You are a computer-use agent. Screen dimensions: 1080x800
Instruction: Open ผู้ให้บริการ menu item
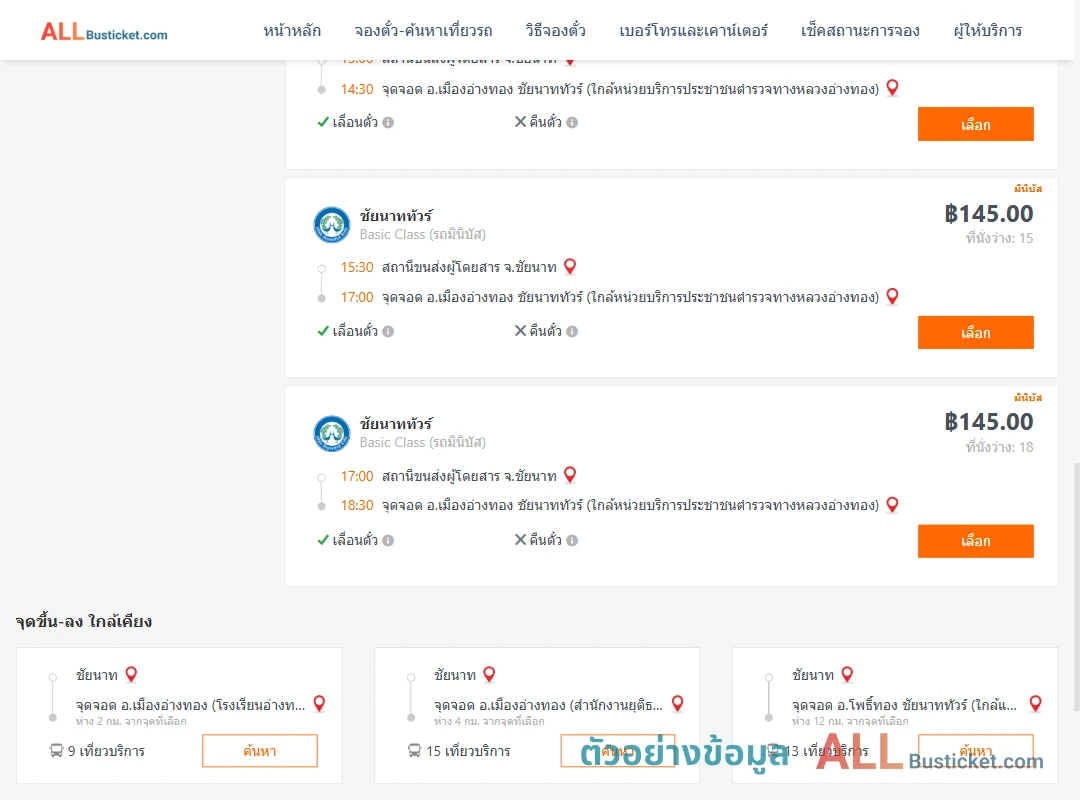[x=987, y=31]
